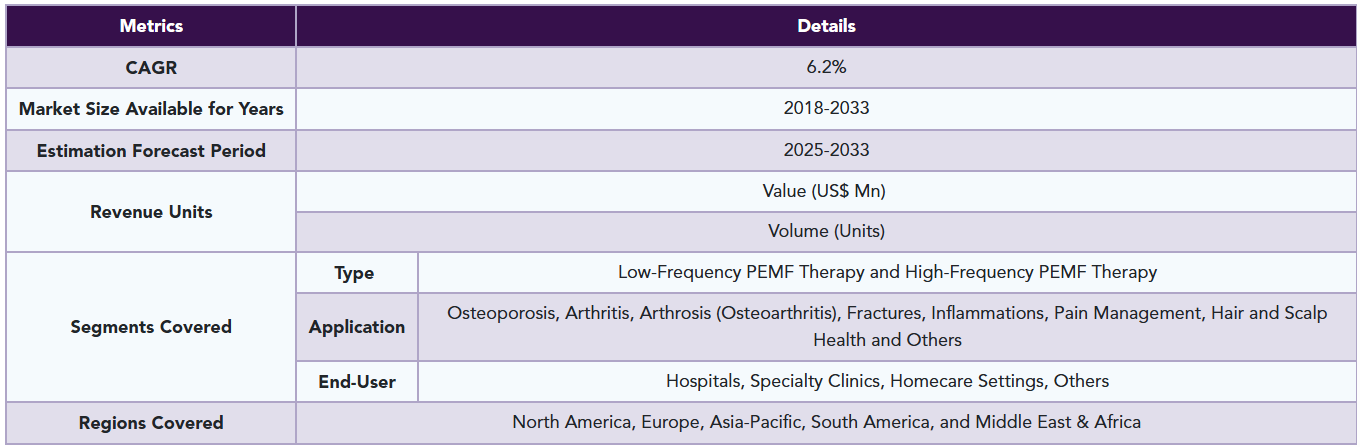Select the CAGR row label
The width and height of the screenshot is (1360, 447).
click(x=151, y=68)
